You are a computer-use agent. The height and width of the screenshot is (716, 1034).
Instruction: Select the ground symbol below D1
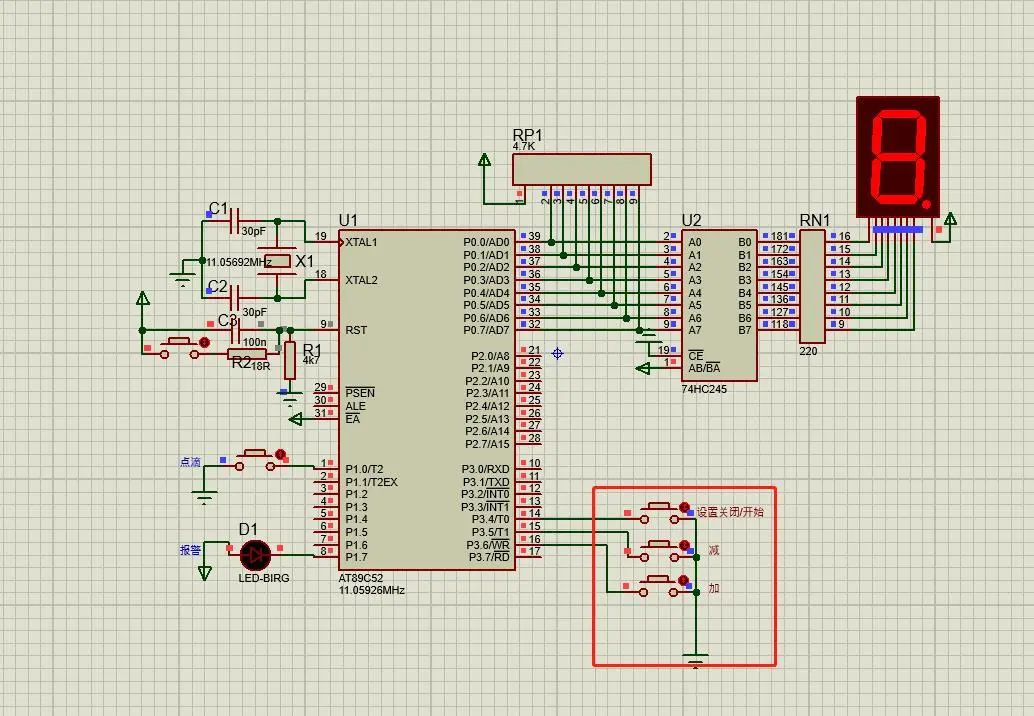tap(206, 572)
